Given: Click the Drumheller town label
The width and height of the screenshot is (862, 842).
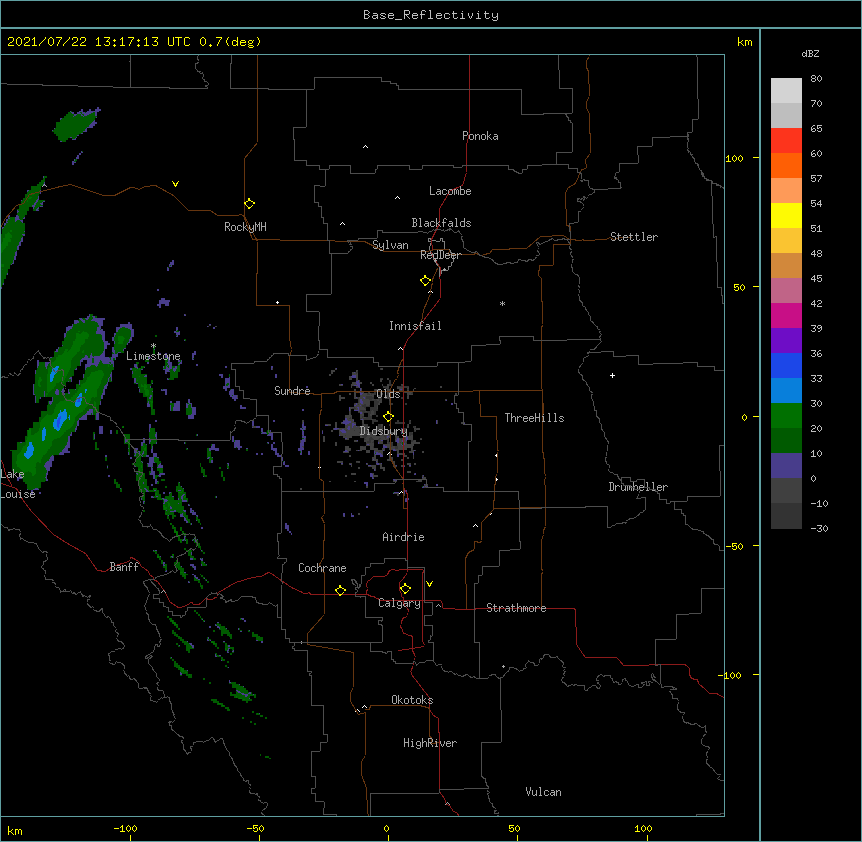Looking at the screenshot, I should point(638,487).
